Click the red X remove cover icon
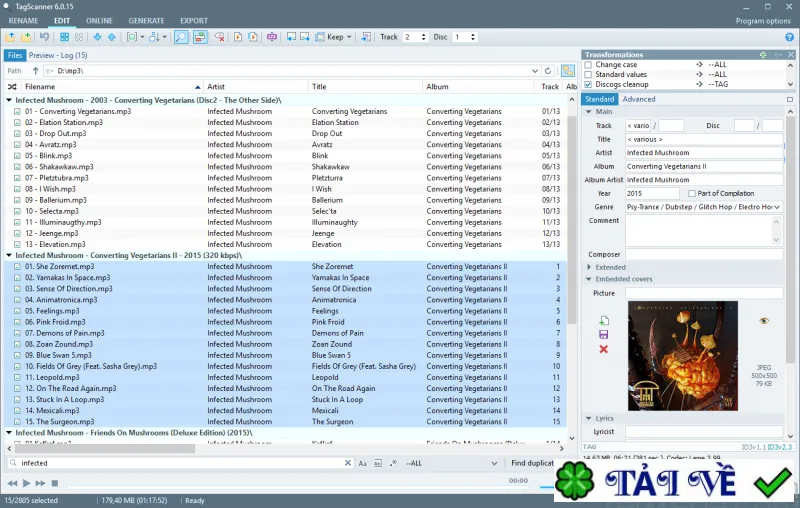The width and height of the screenshot is (800, 508). pos(604,349)
